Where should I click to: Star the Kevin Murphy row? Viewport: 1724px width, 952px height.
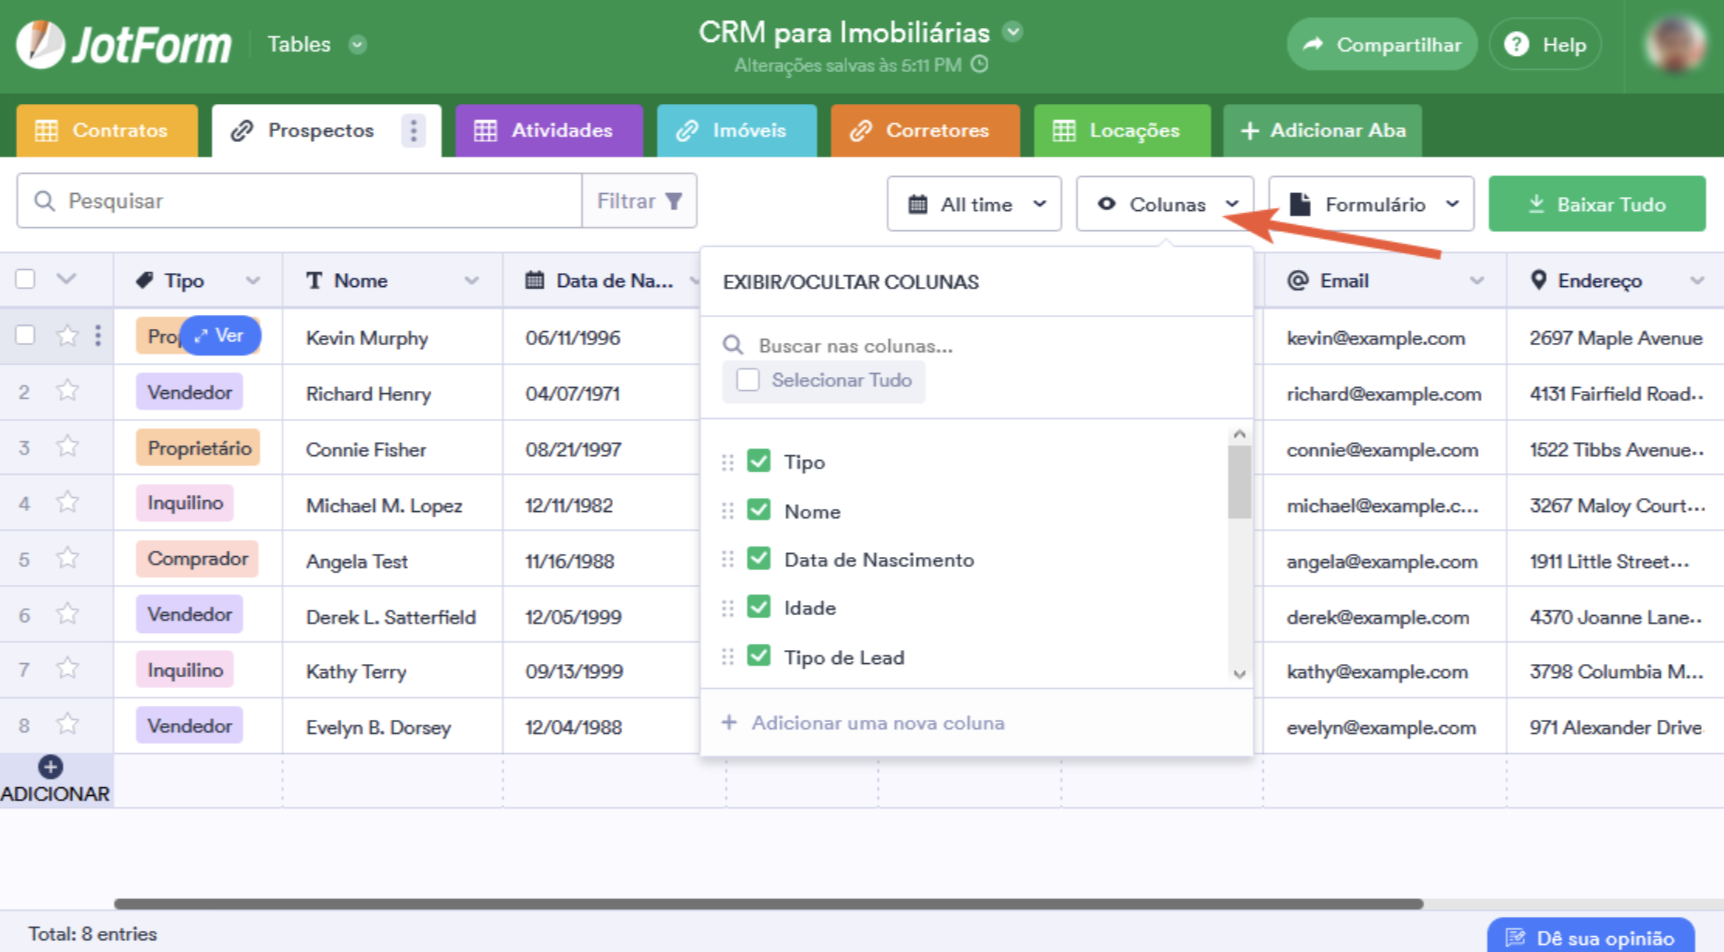coord(67,335)
